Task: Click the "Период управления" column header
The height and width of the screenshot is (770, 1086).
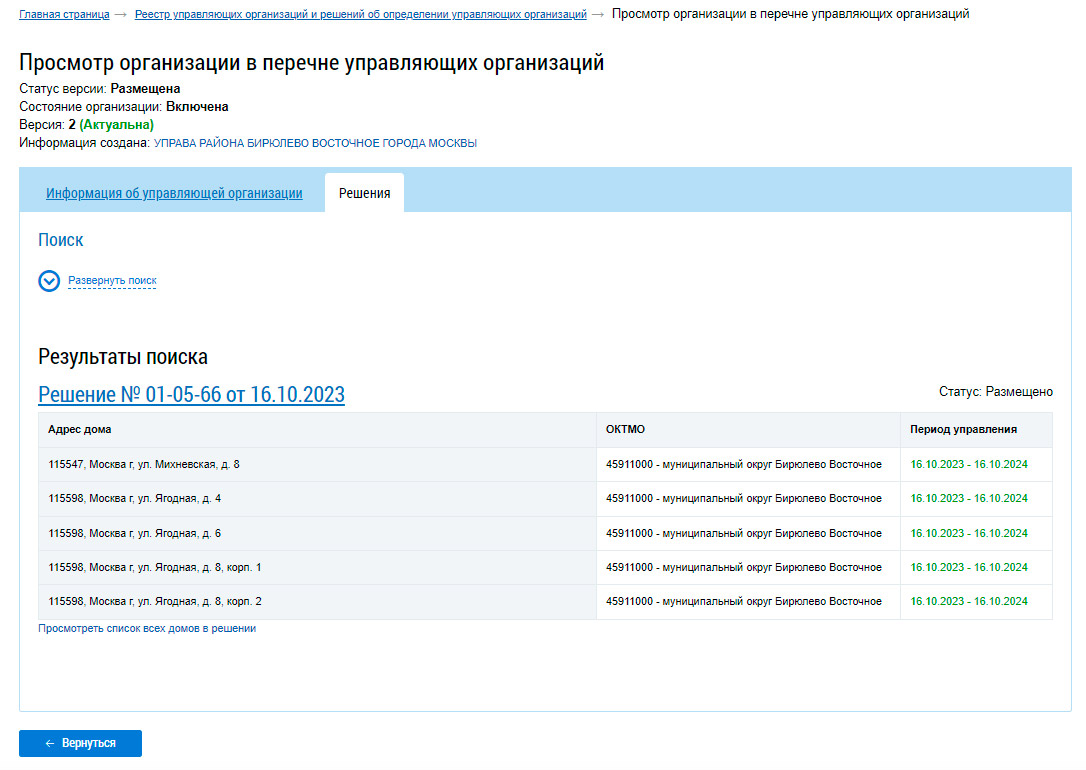Action: point(963,430)
